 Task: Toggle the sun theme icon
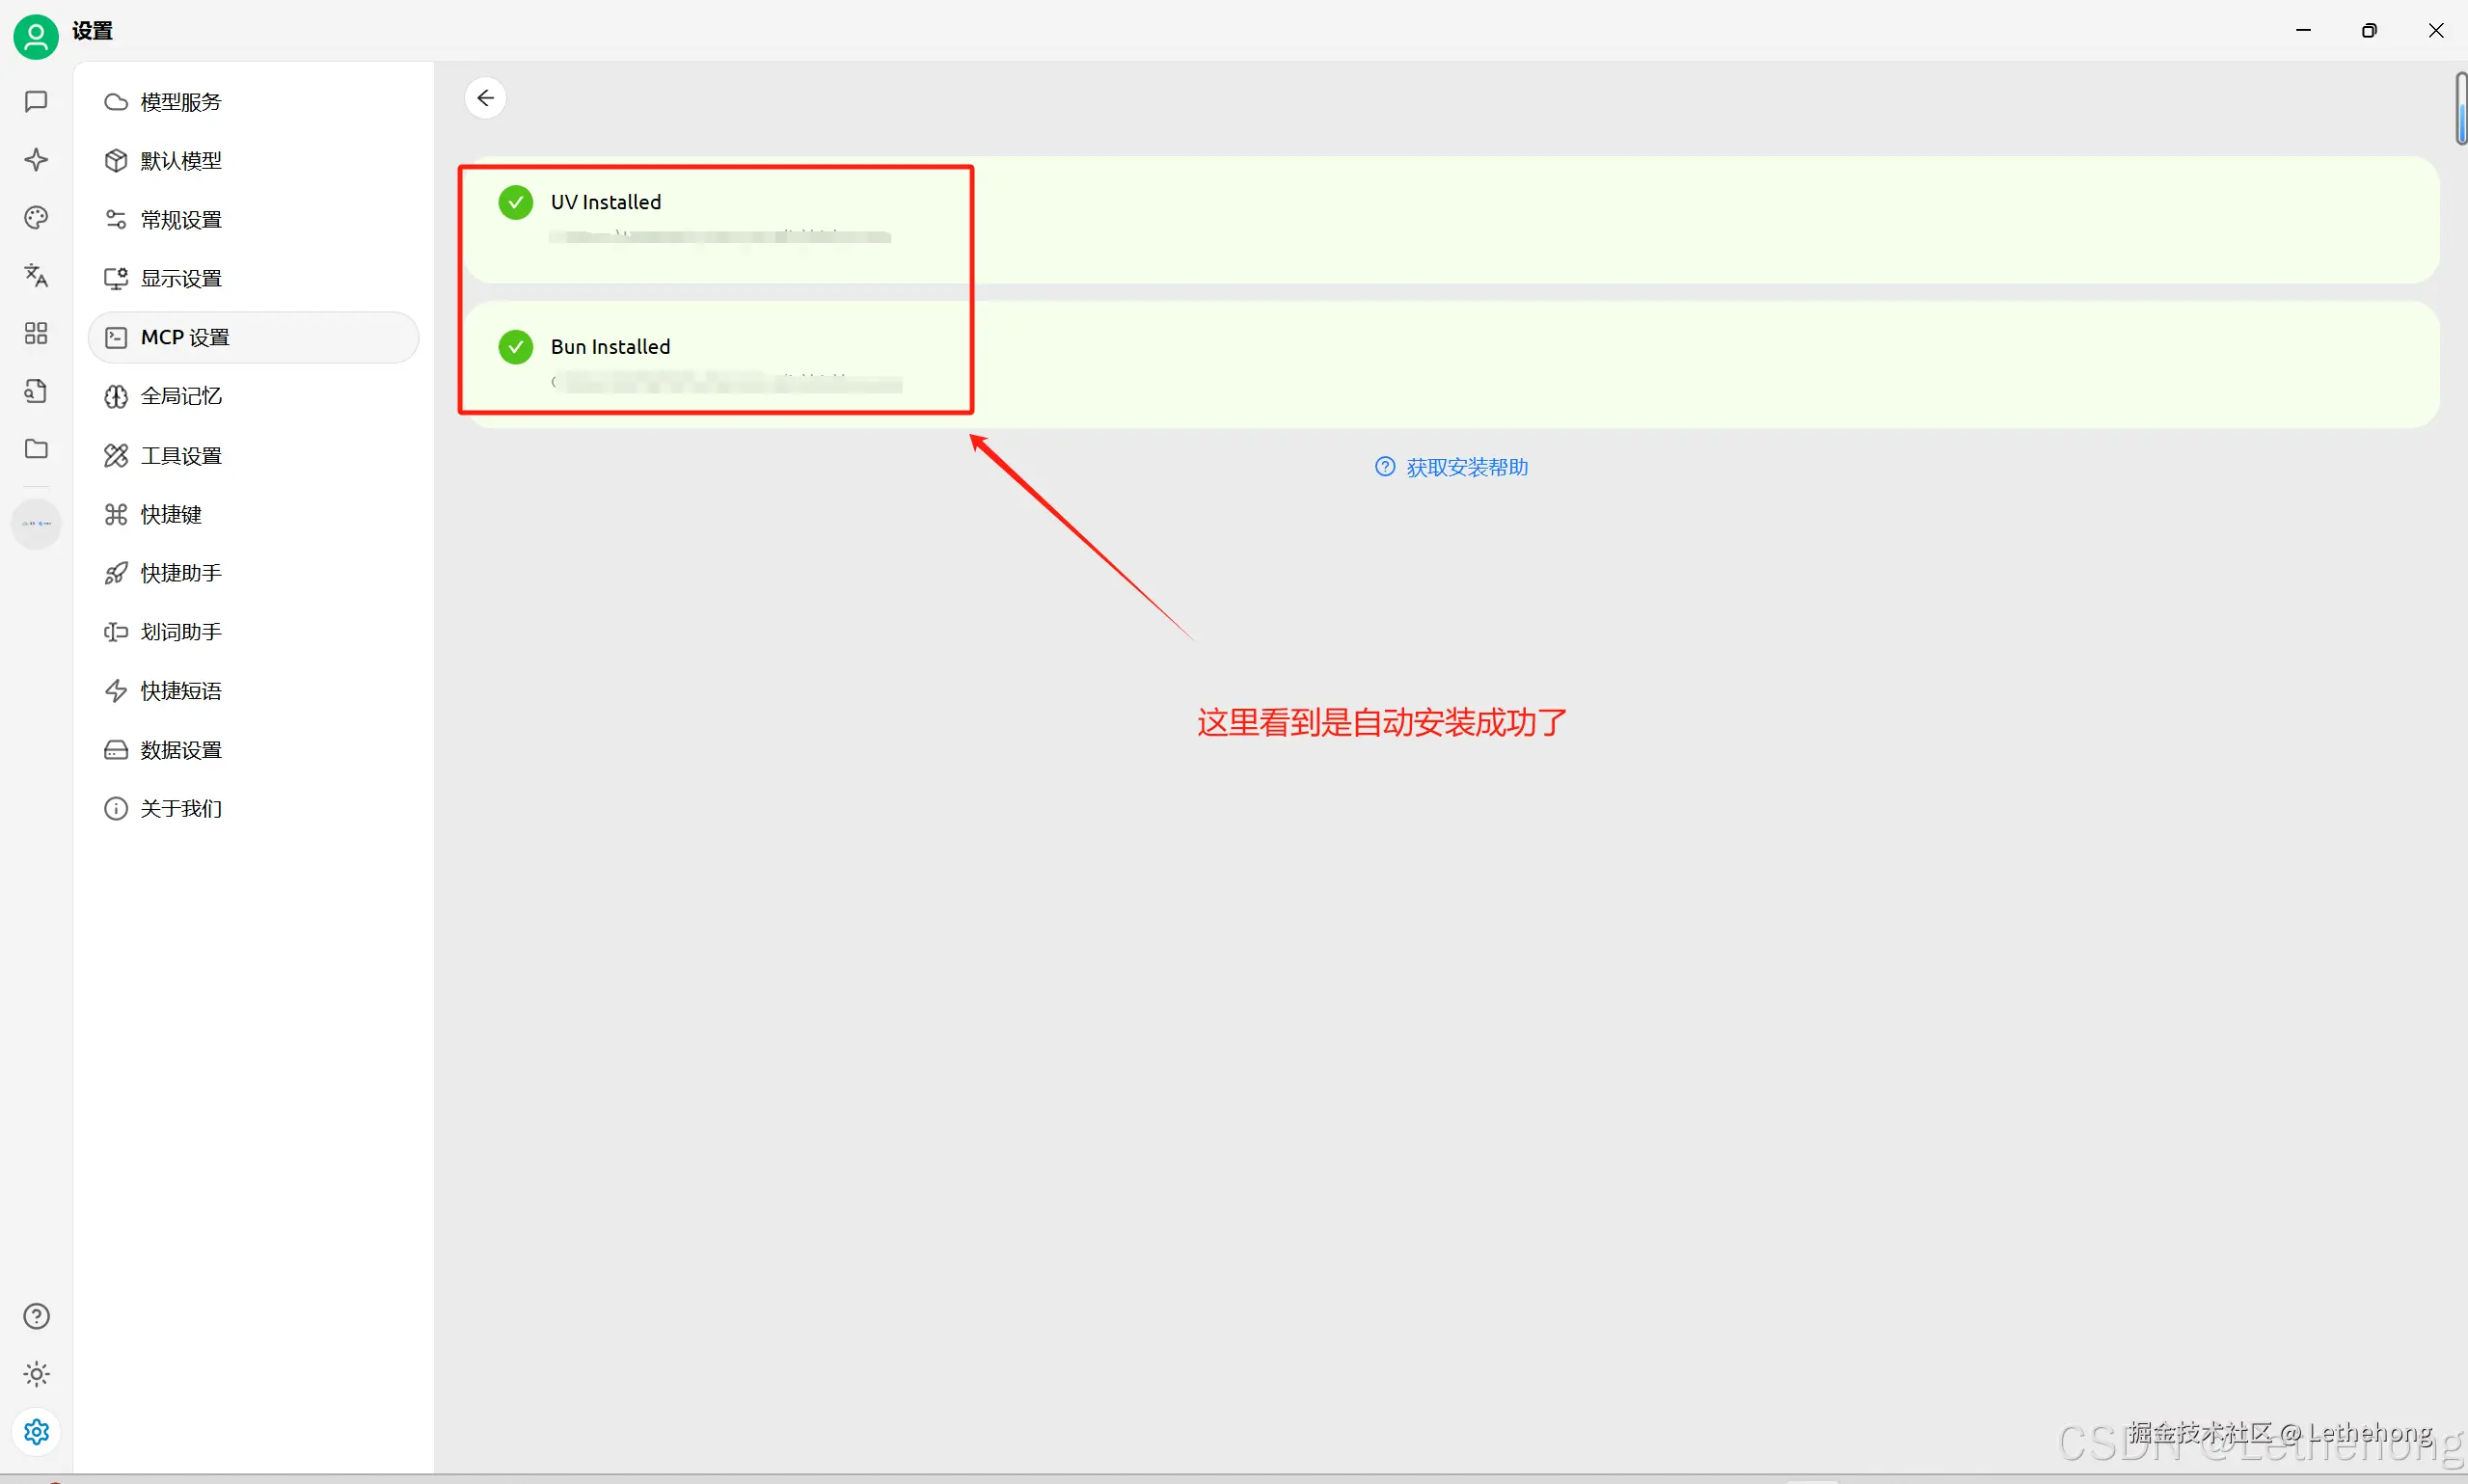[36, 1374]
